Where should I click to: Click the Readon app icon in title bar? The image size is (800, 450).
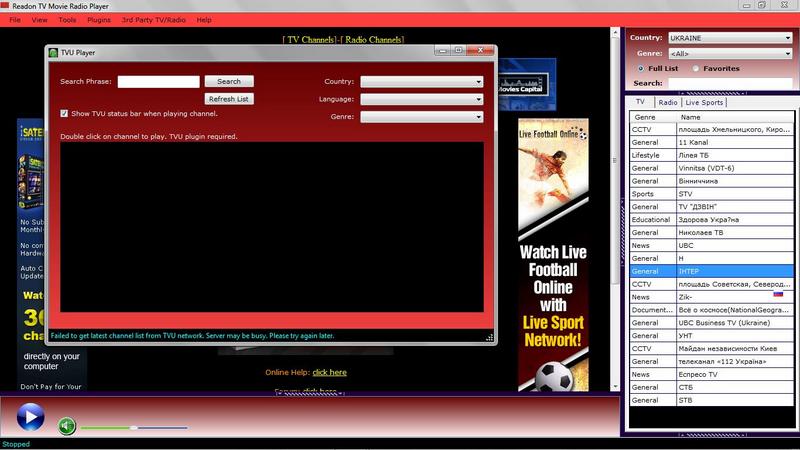pyautogui.click(x=5, y=6)
